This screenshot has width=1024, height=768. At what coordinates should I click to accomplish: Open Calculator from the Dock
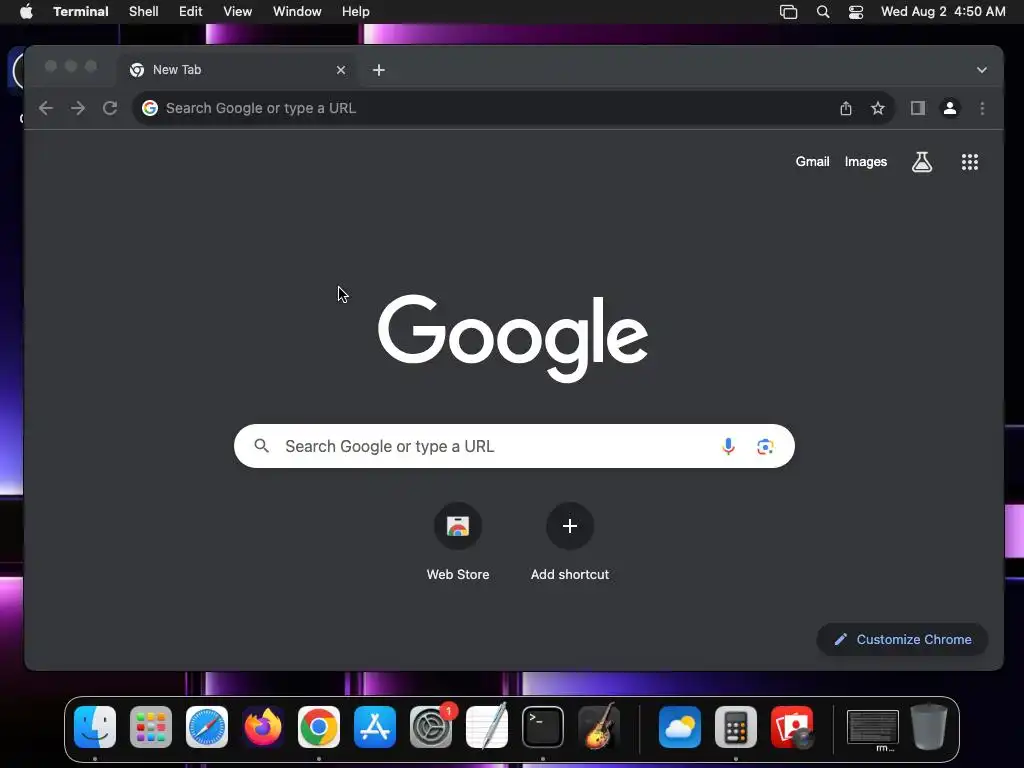736,727
